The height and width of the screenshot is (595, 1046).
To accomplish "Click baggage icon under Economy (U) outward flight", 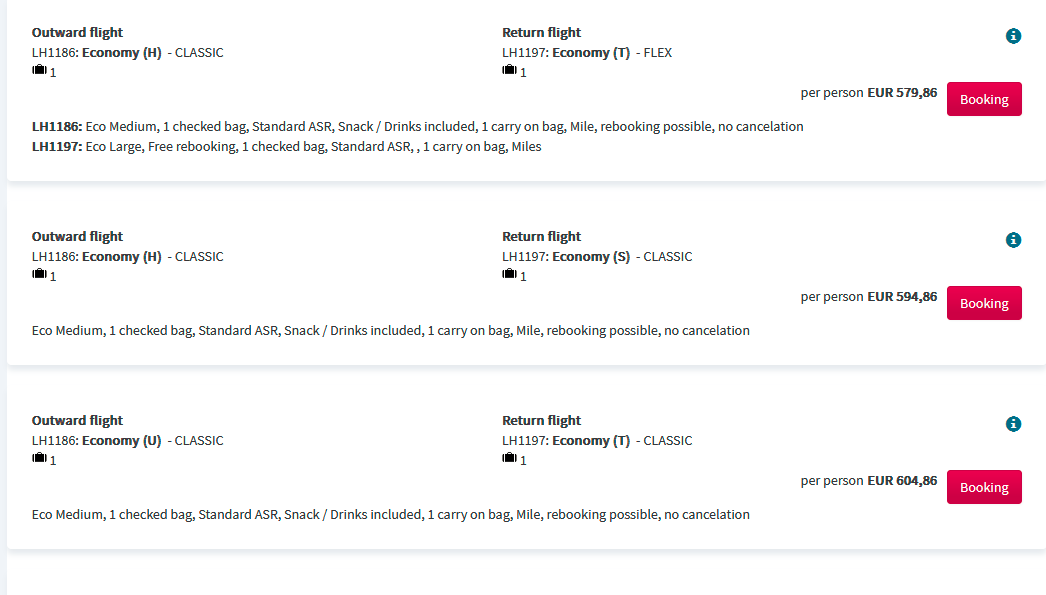I will (x=40, y=458).
